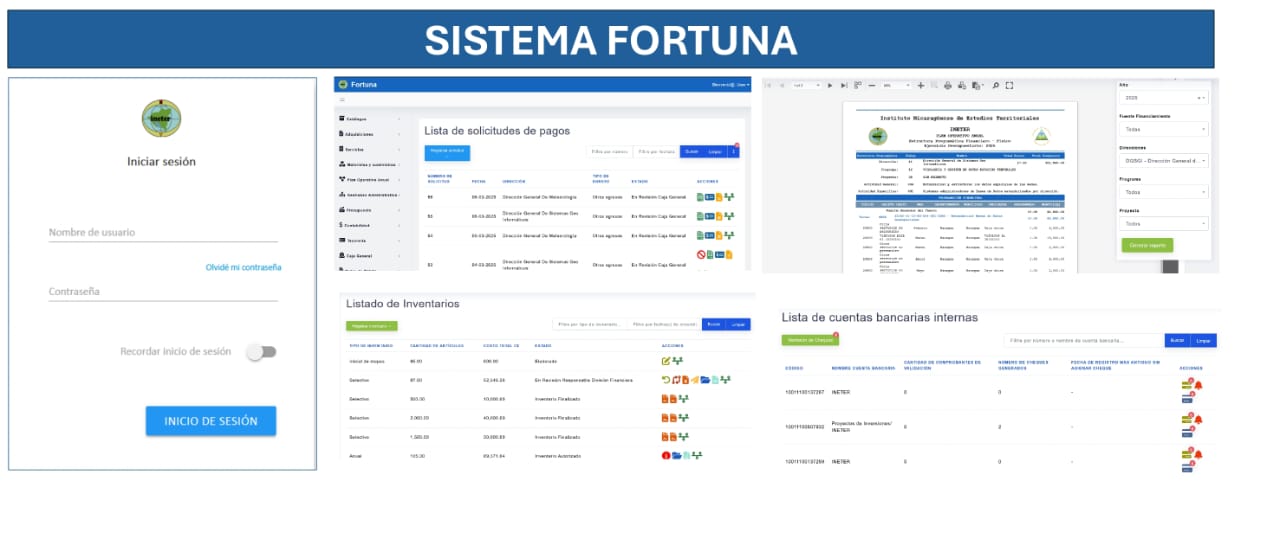Open Catálogos in the sidebar
1280x552 pixels.
369,119
